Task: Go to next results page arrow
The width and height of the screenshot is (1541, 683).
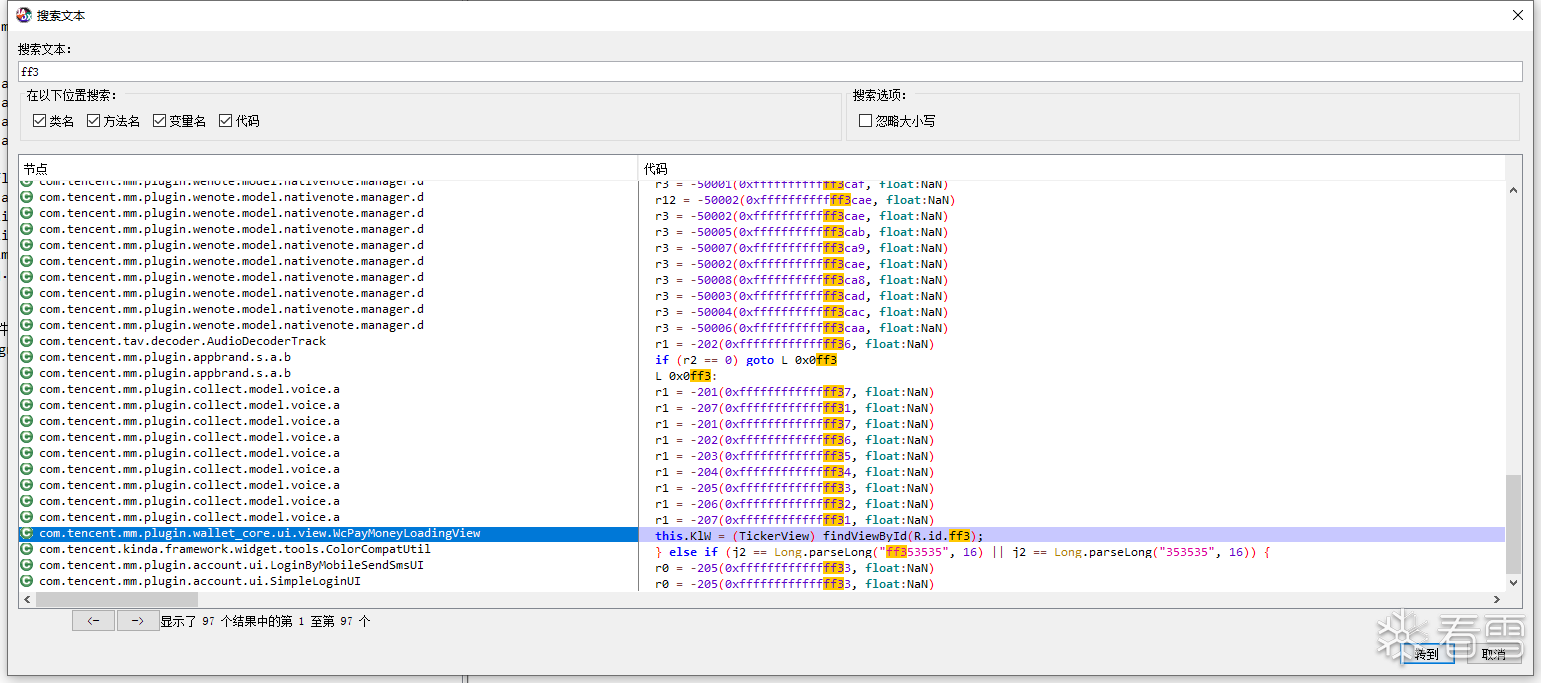Action: (x=138, y=621)
